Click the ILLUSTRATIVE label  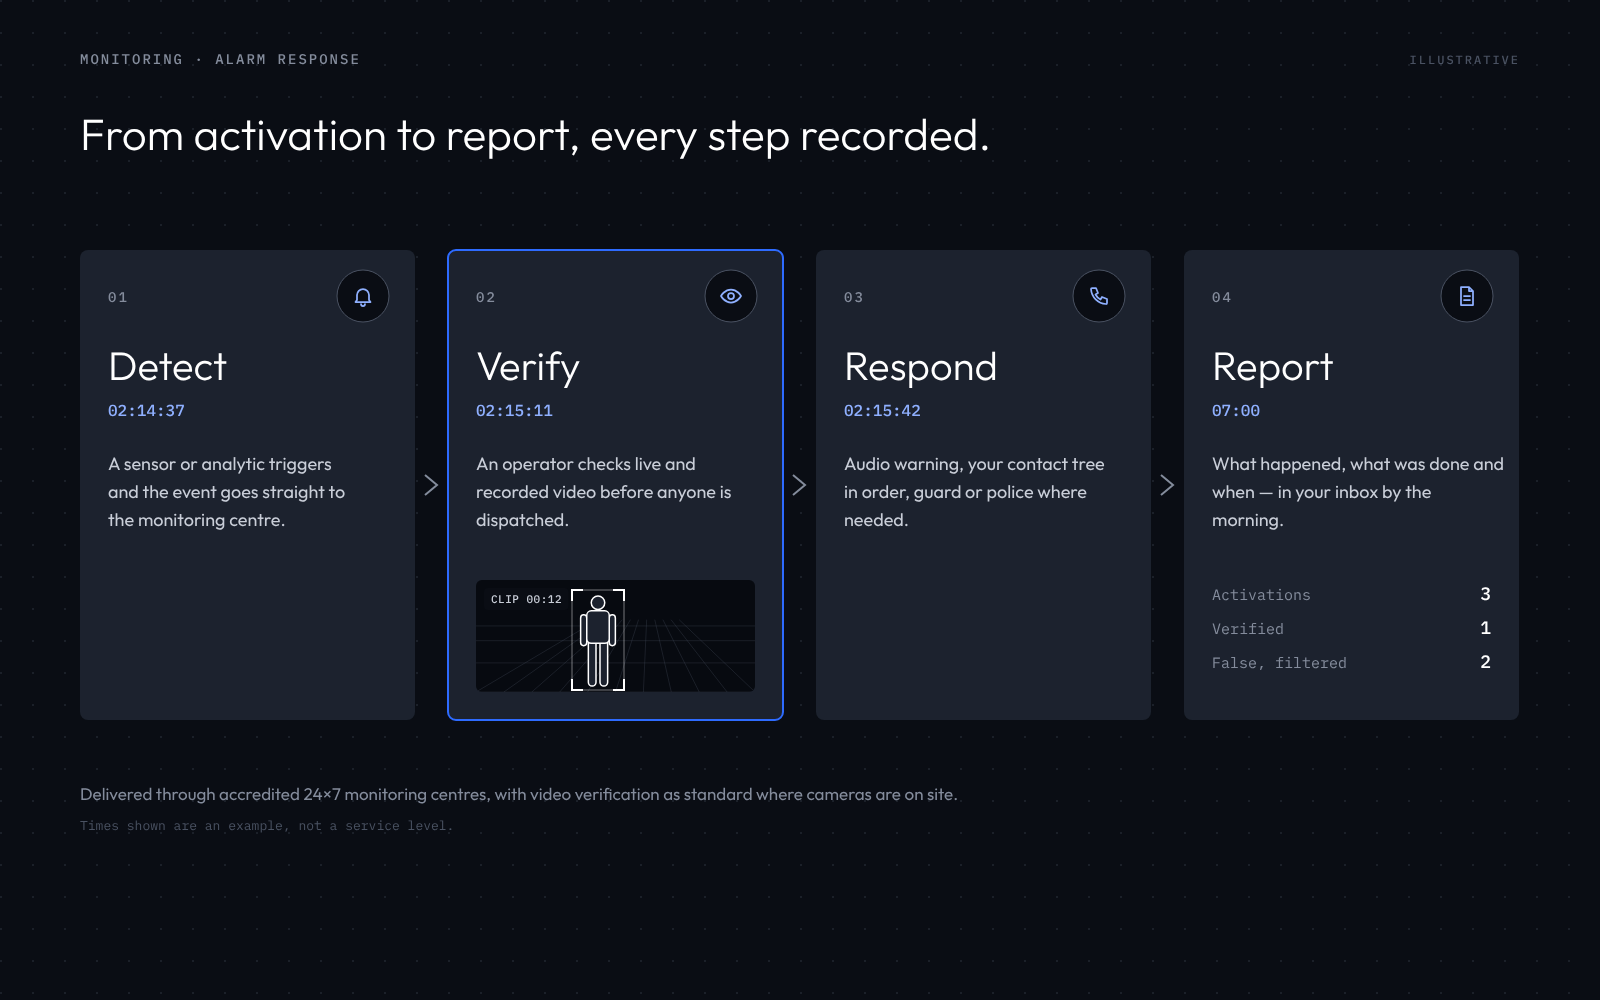pyautogui.click(x=1464, y=61)
